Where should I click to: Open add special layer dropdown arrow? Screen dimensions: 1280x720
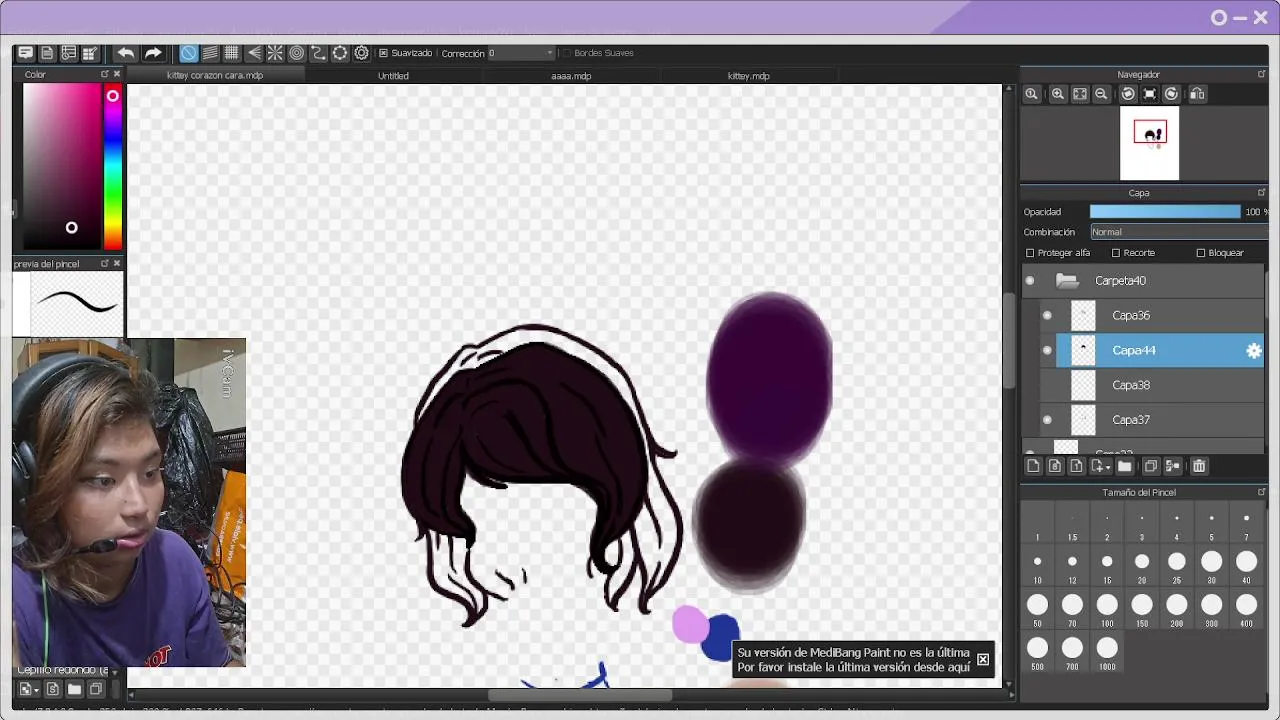pos(1108,467)
